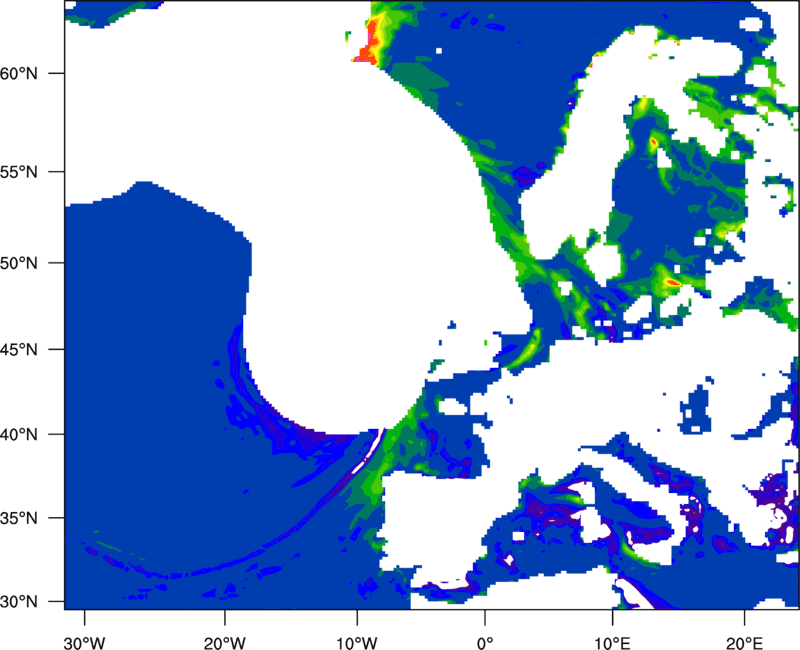Click the 30°W longitude label

point(84,643)
